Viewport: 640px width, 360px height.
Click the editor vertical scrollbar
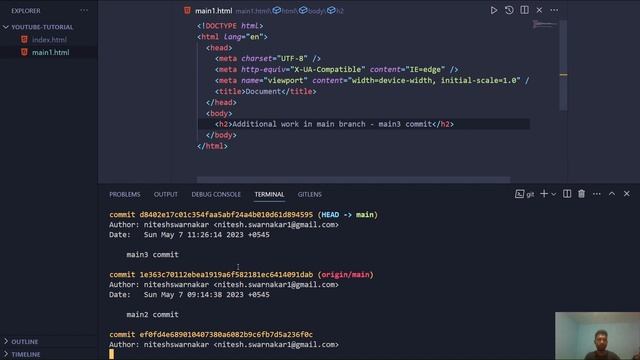pos(563,65)
